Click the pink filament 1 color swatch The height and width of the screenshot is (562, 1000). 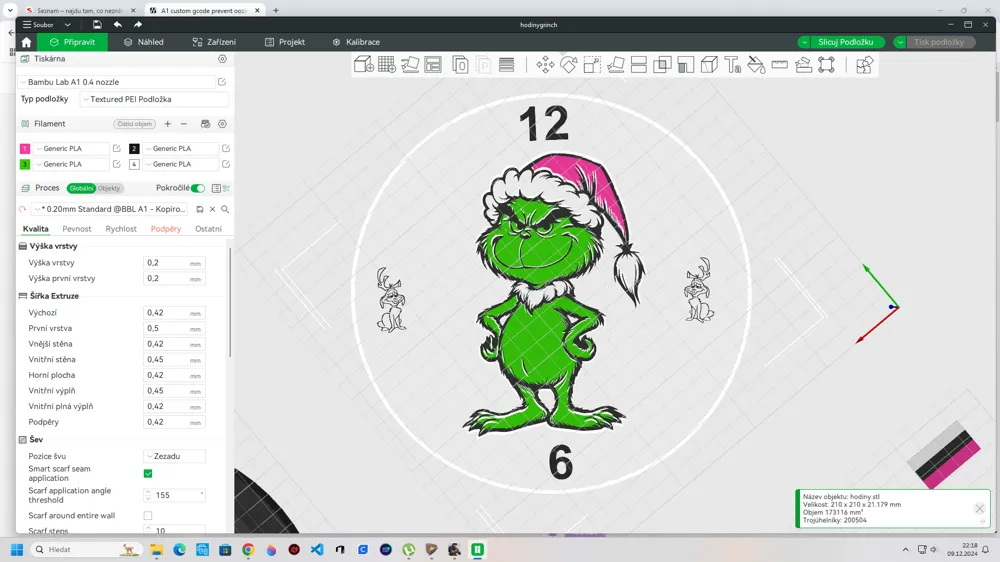25,149
